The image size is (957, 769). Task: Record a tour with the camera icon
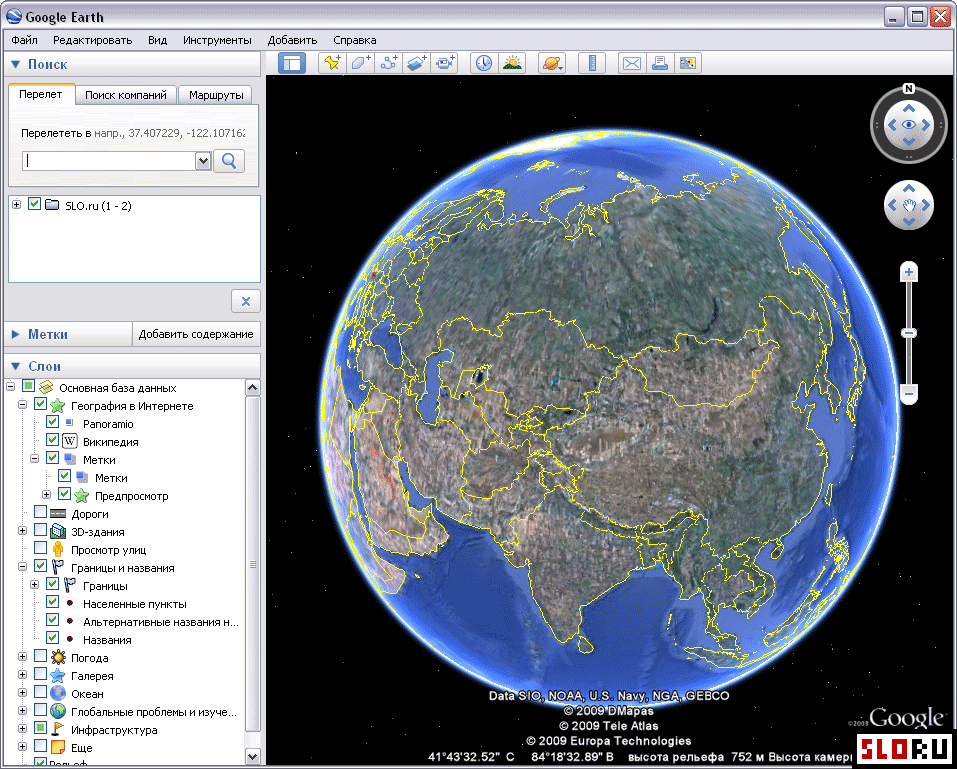pyautogui.click(x=444, y=63)
